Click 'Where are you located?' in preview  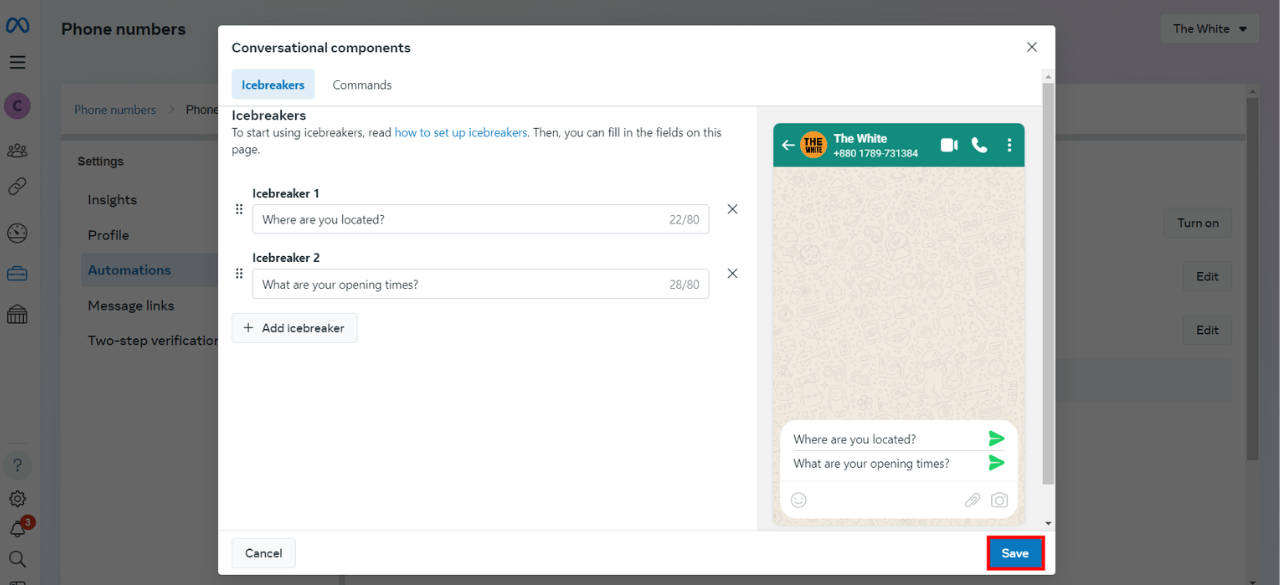[x=854, y=439]
